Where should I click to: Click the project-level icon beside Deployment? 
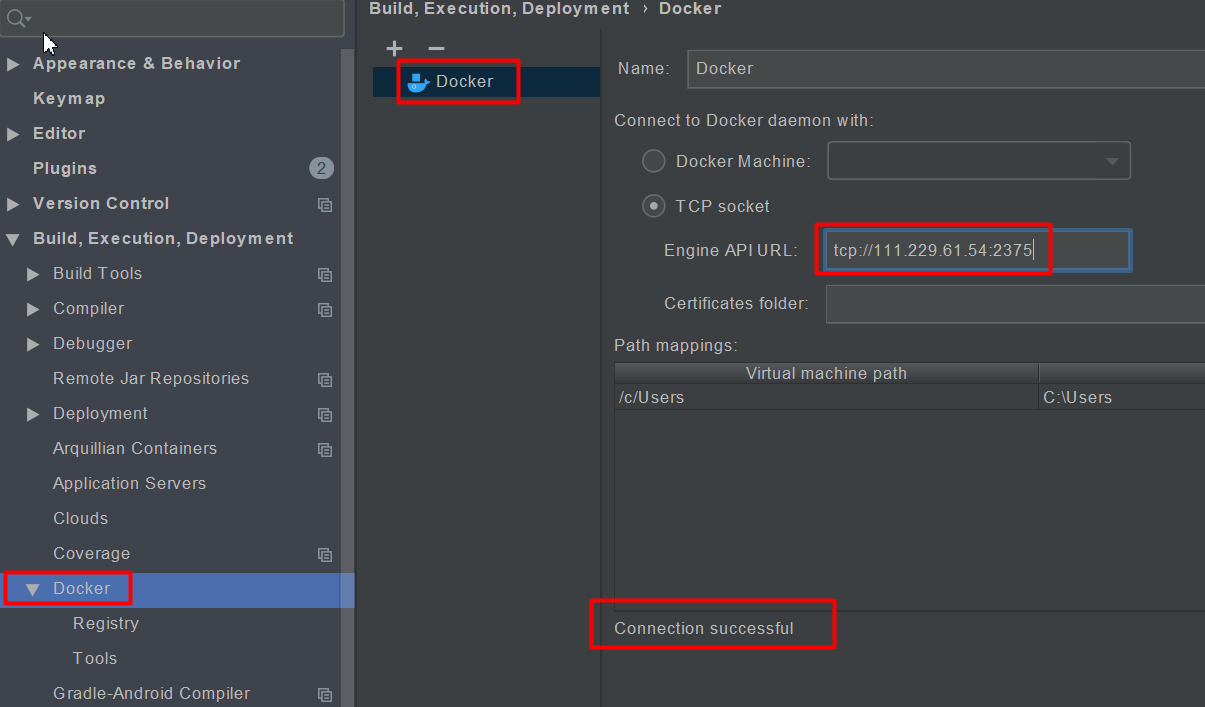click(x=324, y=414)
